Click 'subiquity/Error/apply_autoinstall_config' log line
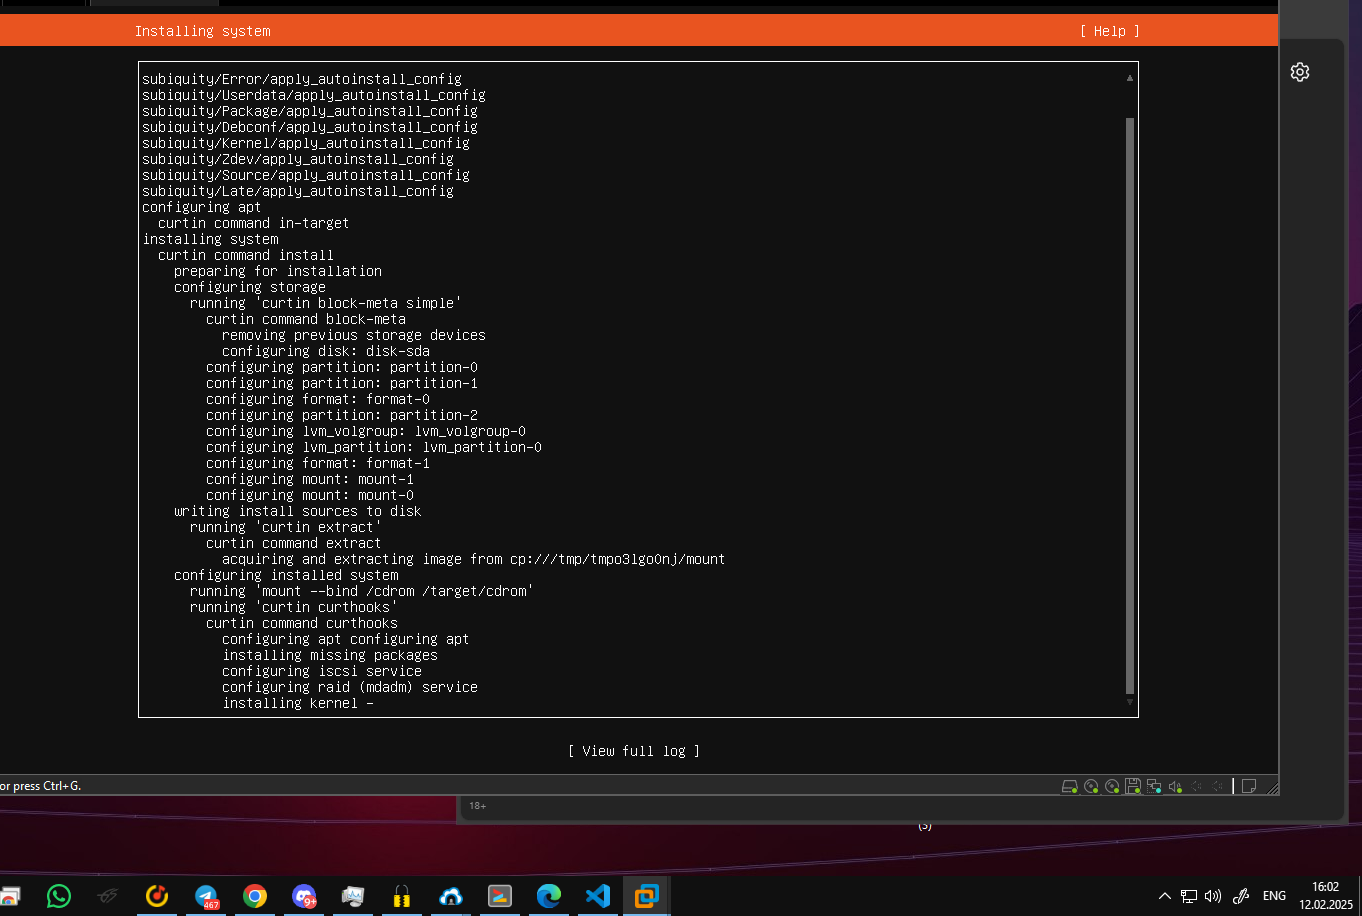1362x916 pixels. pos(302,79)
